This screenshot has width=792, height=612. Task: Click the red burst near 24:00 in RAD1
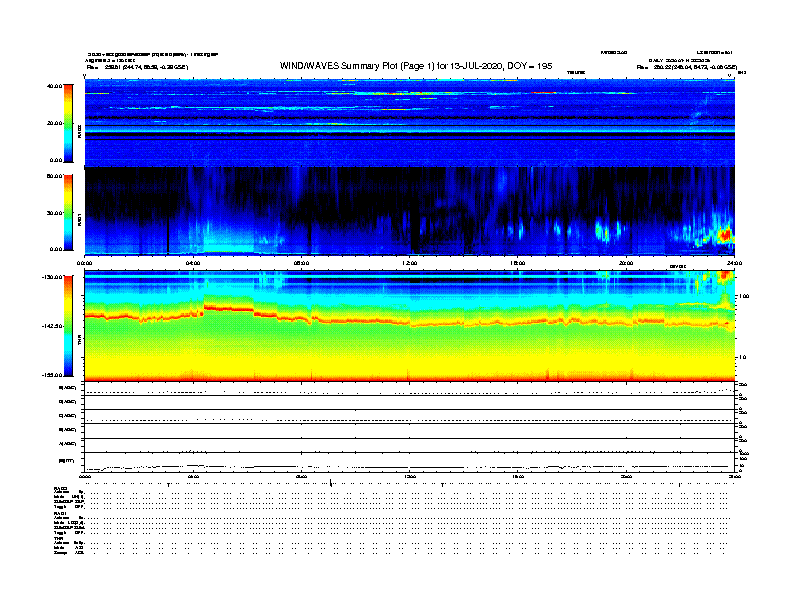(726, 235)
